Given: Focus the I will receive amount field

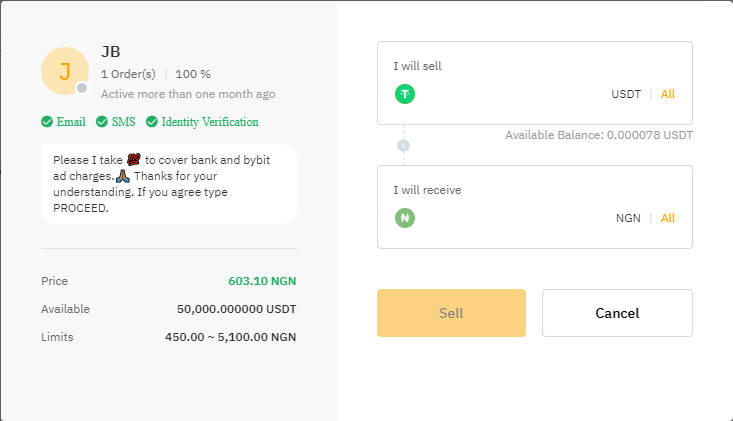Looking at the screenshot, I should pos(510,218).
